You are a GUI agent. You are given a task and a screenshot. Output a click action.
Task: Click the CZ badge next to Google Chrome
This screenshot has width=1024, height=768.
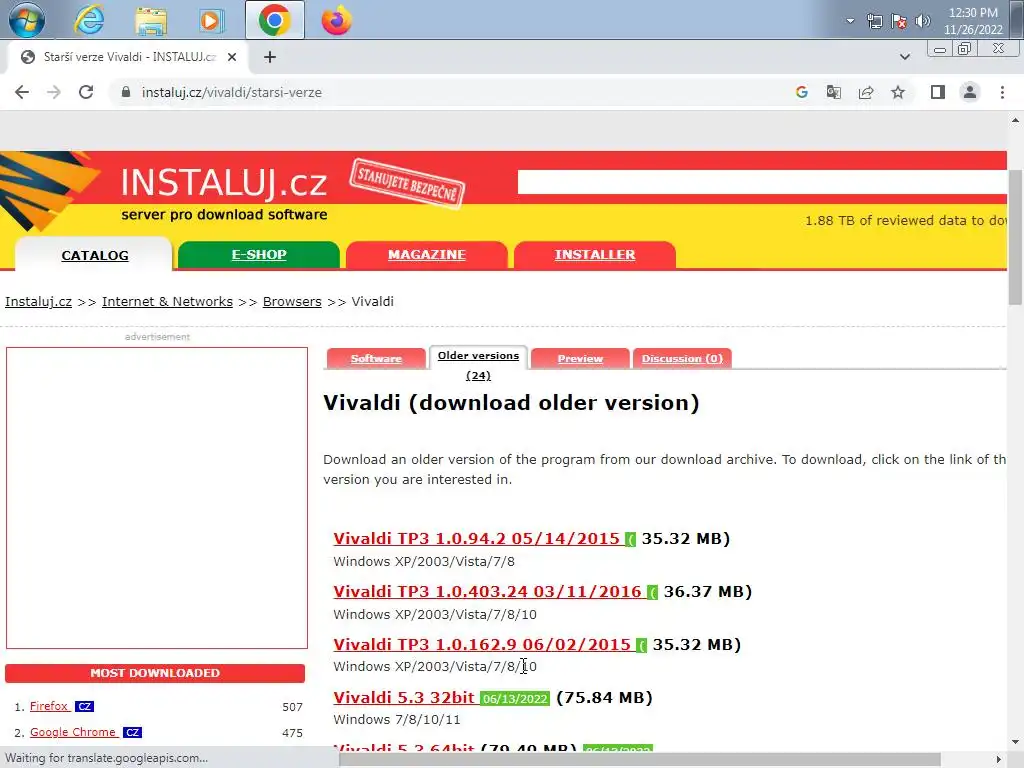click(133, 733)
